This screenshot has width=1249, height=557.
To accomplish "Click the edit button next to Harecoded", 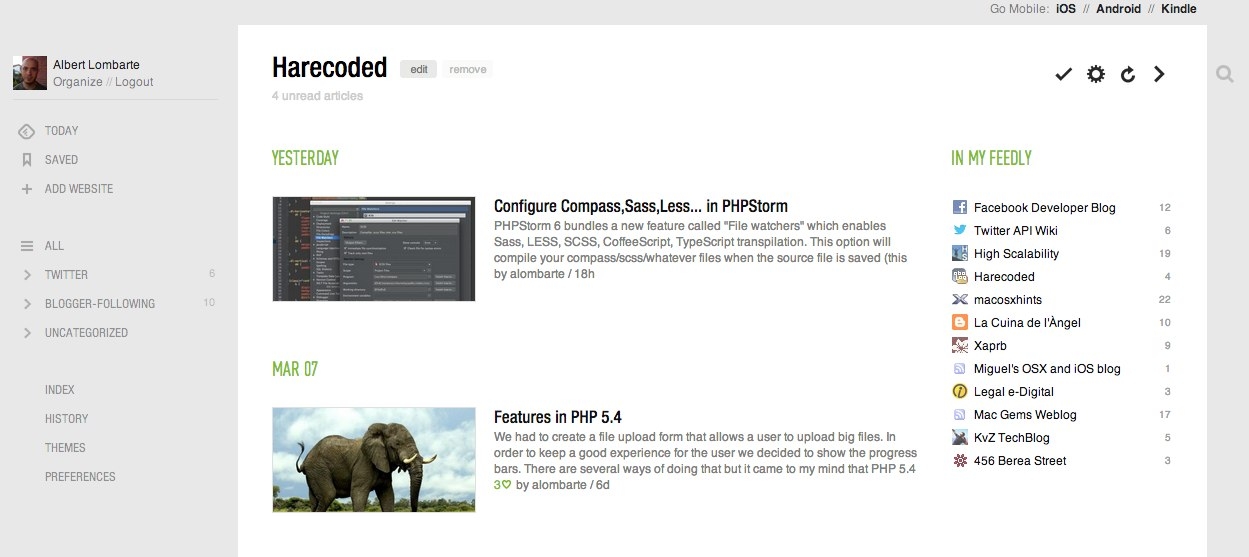I will point(419,69).
